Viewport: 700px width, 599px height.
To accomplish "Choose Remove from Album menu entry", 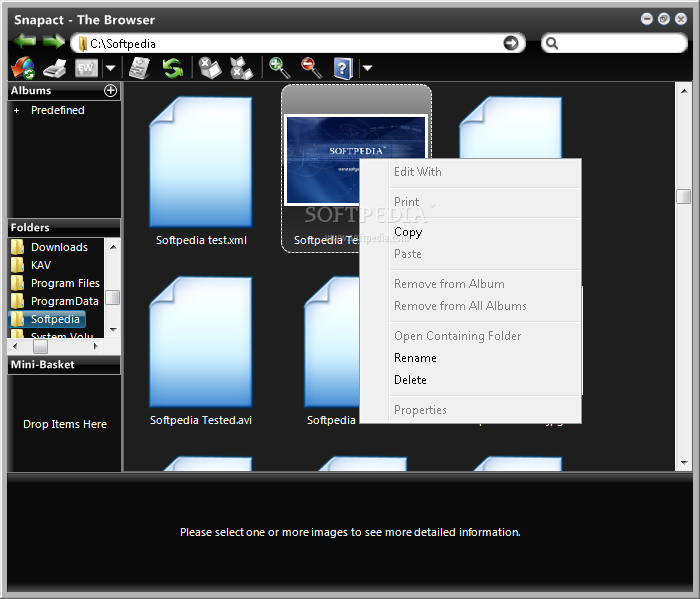I will [471, 284].
